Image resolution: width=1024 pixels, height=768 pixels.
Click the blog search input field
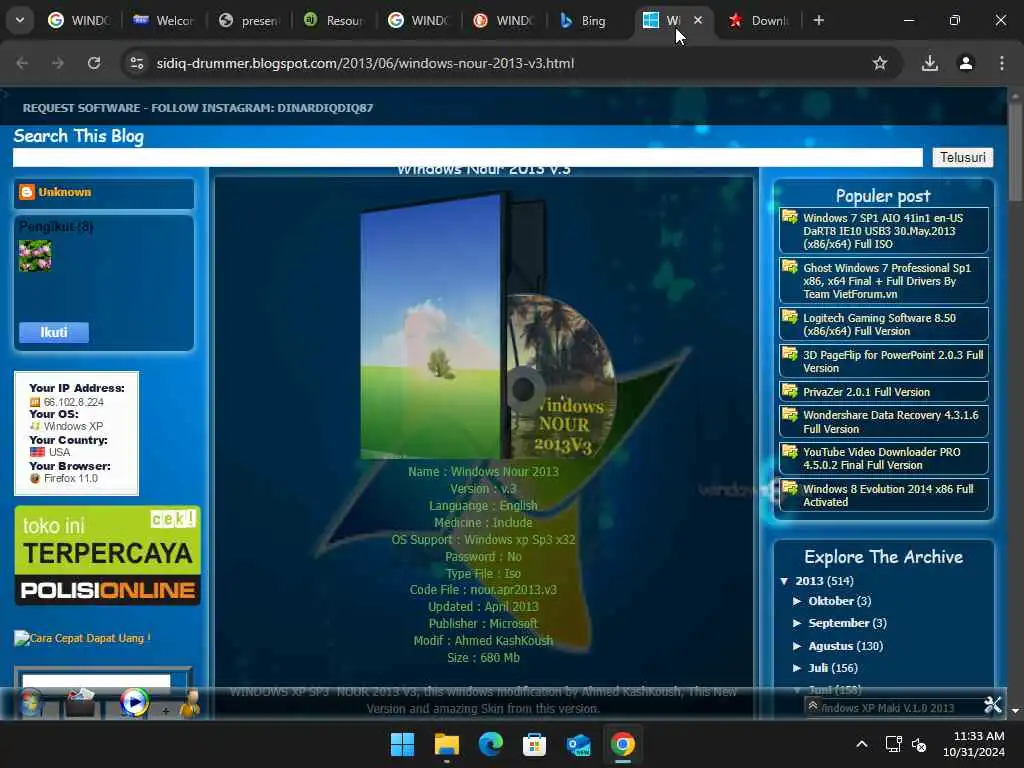coord(468,157)
